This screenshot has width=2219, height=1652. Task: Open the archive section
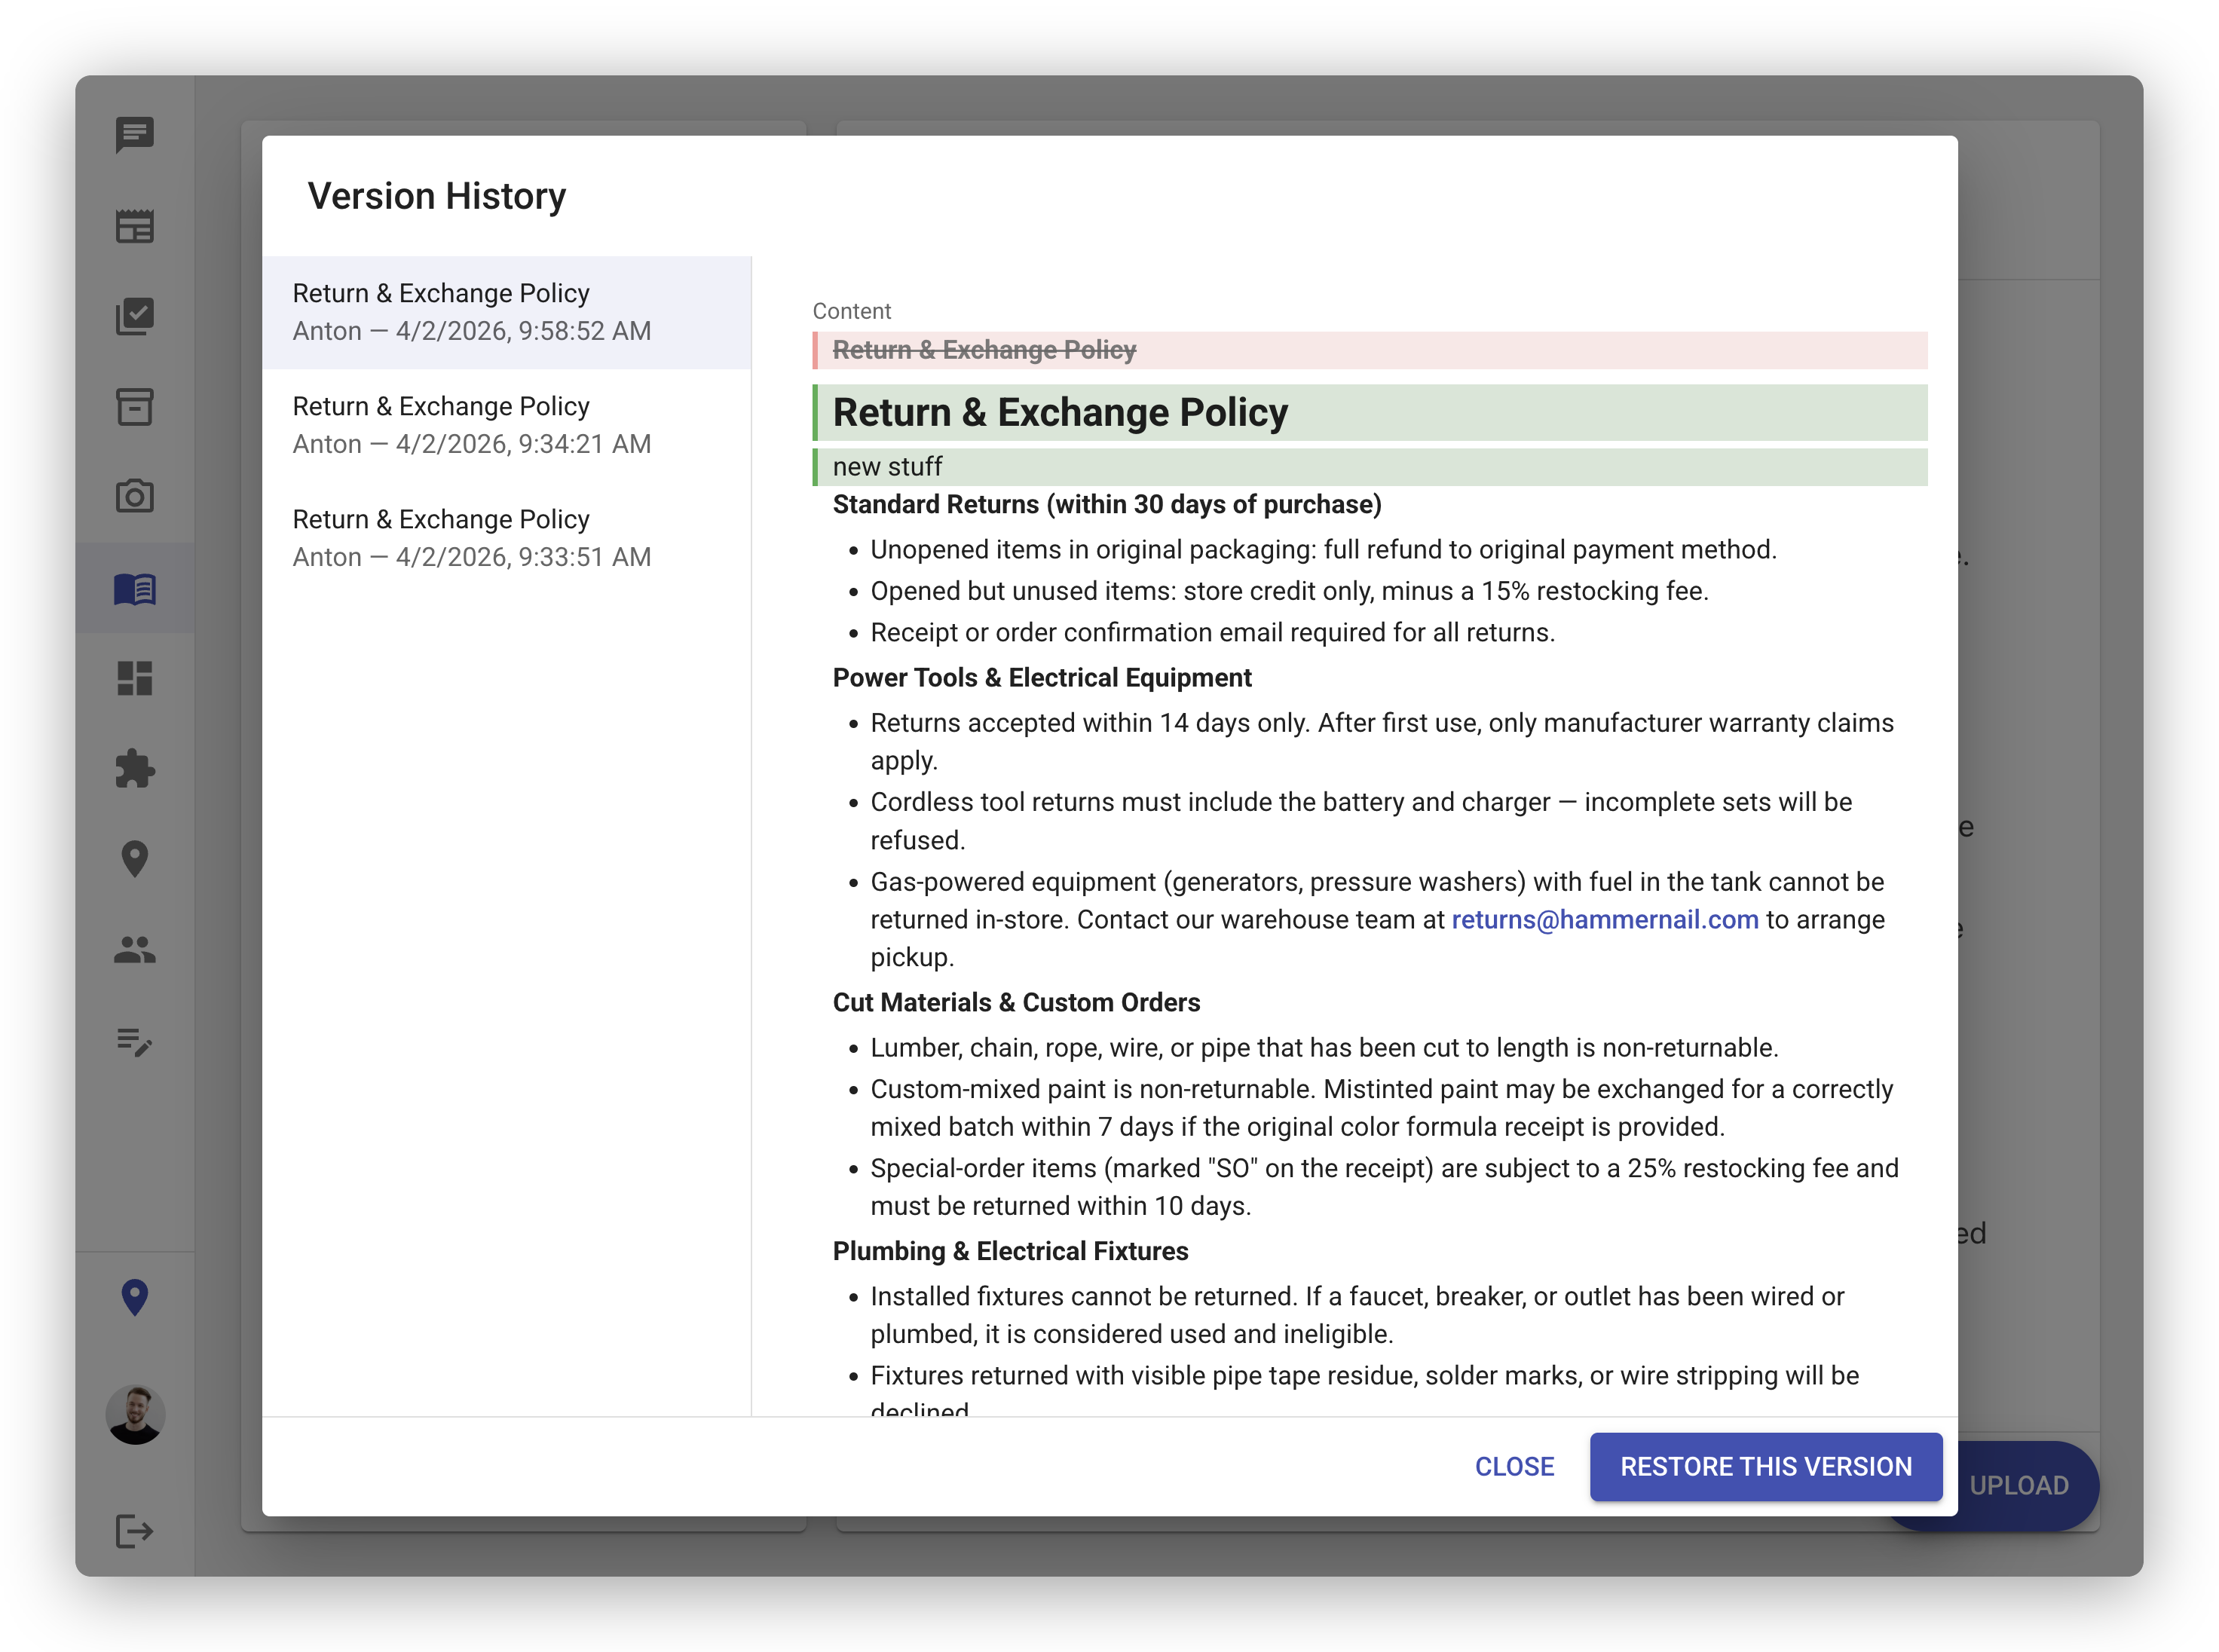(135, 407)
